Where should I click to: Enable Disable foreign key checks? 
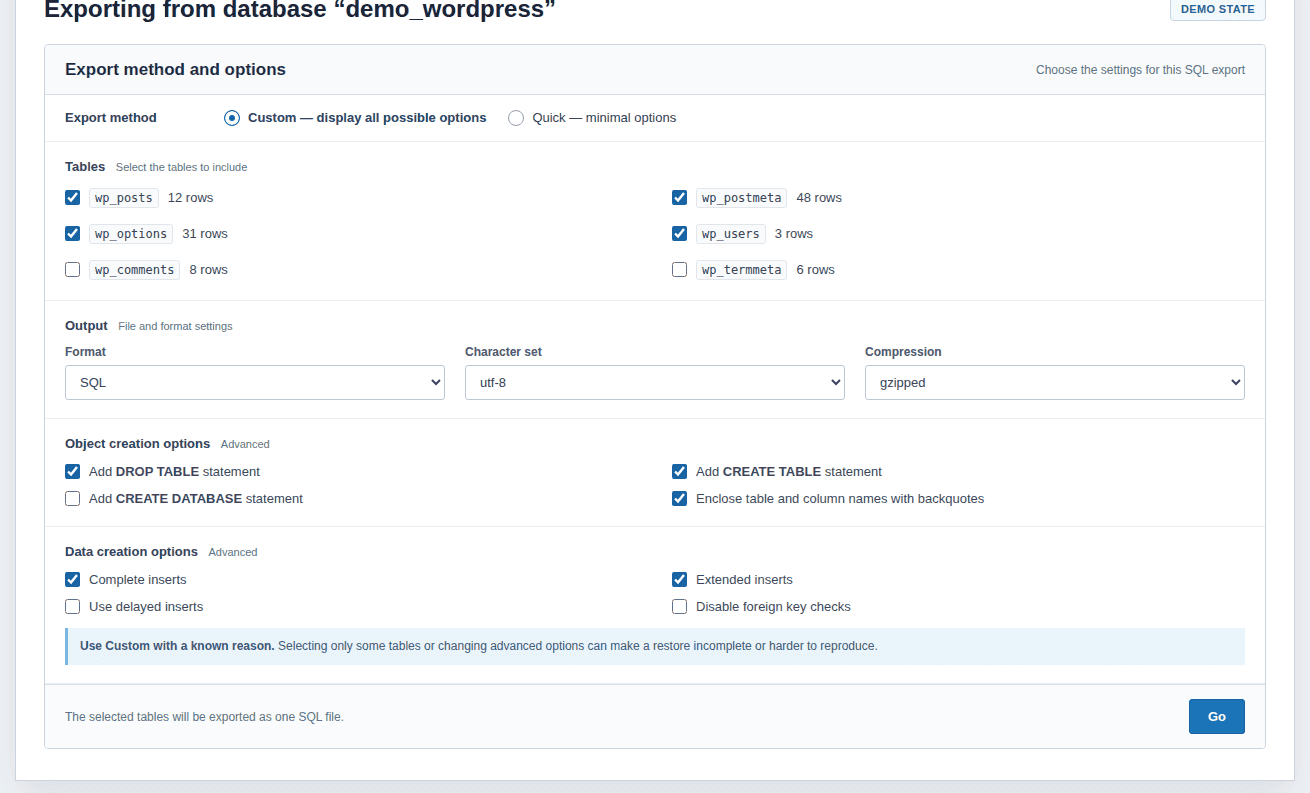coord(680,607)
